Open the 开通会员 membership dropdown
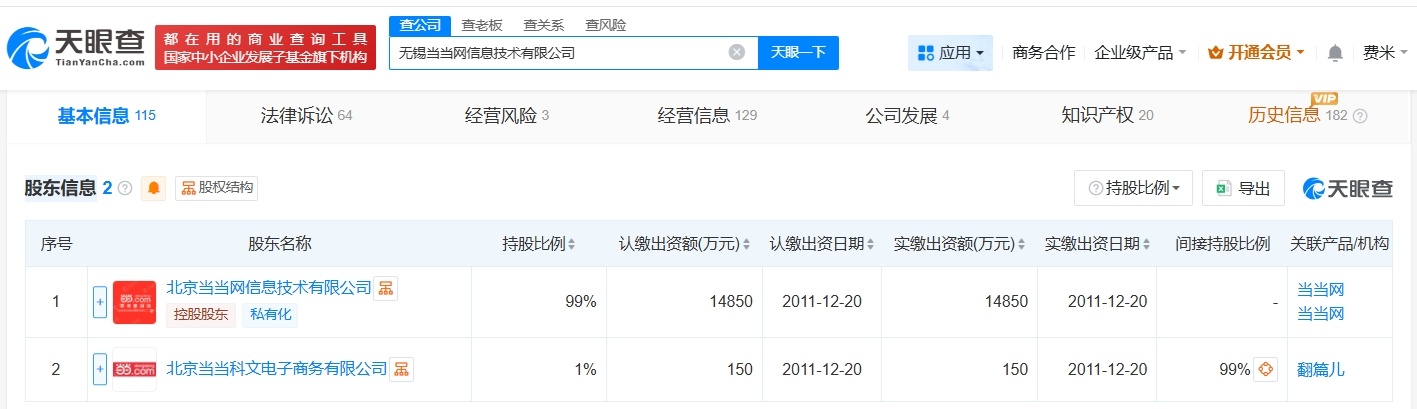 1257,52
